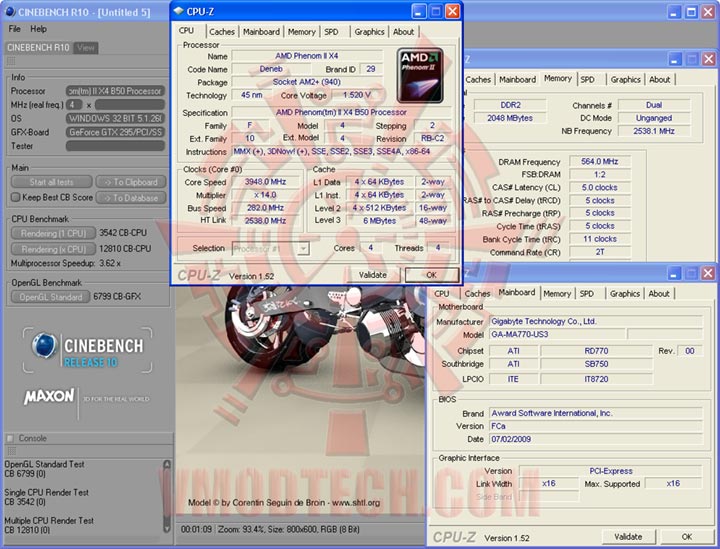The width and height of the screenshot is (720, 549).
Task: Click the 6799 CB-GFX score
Action: click(117, 297)
